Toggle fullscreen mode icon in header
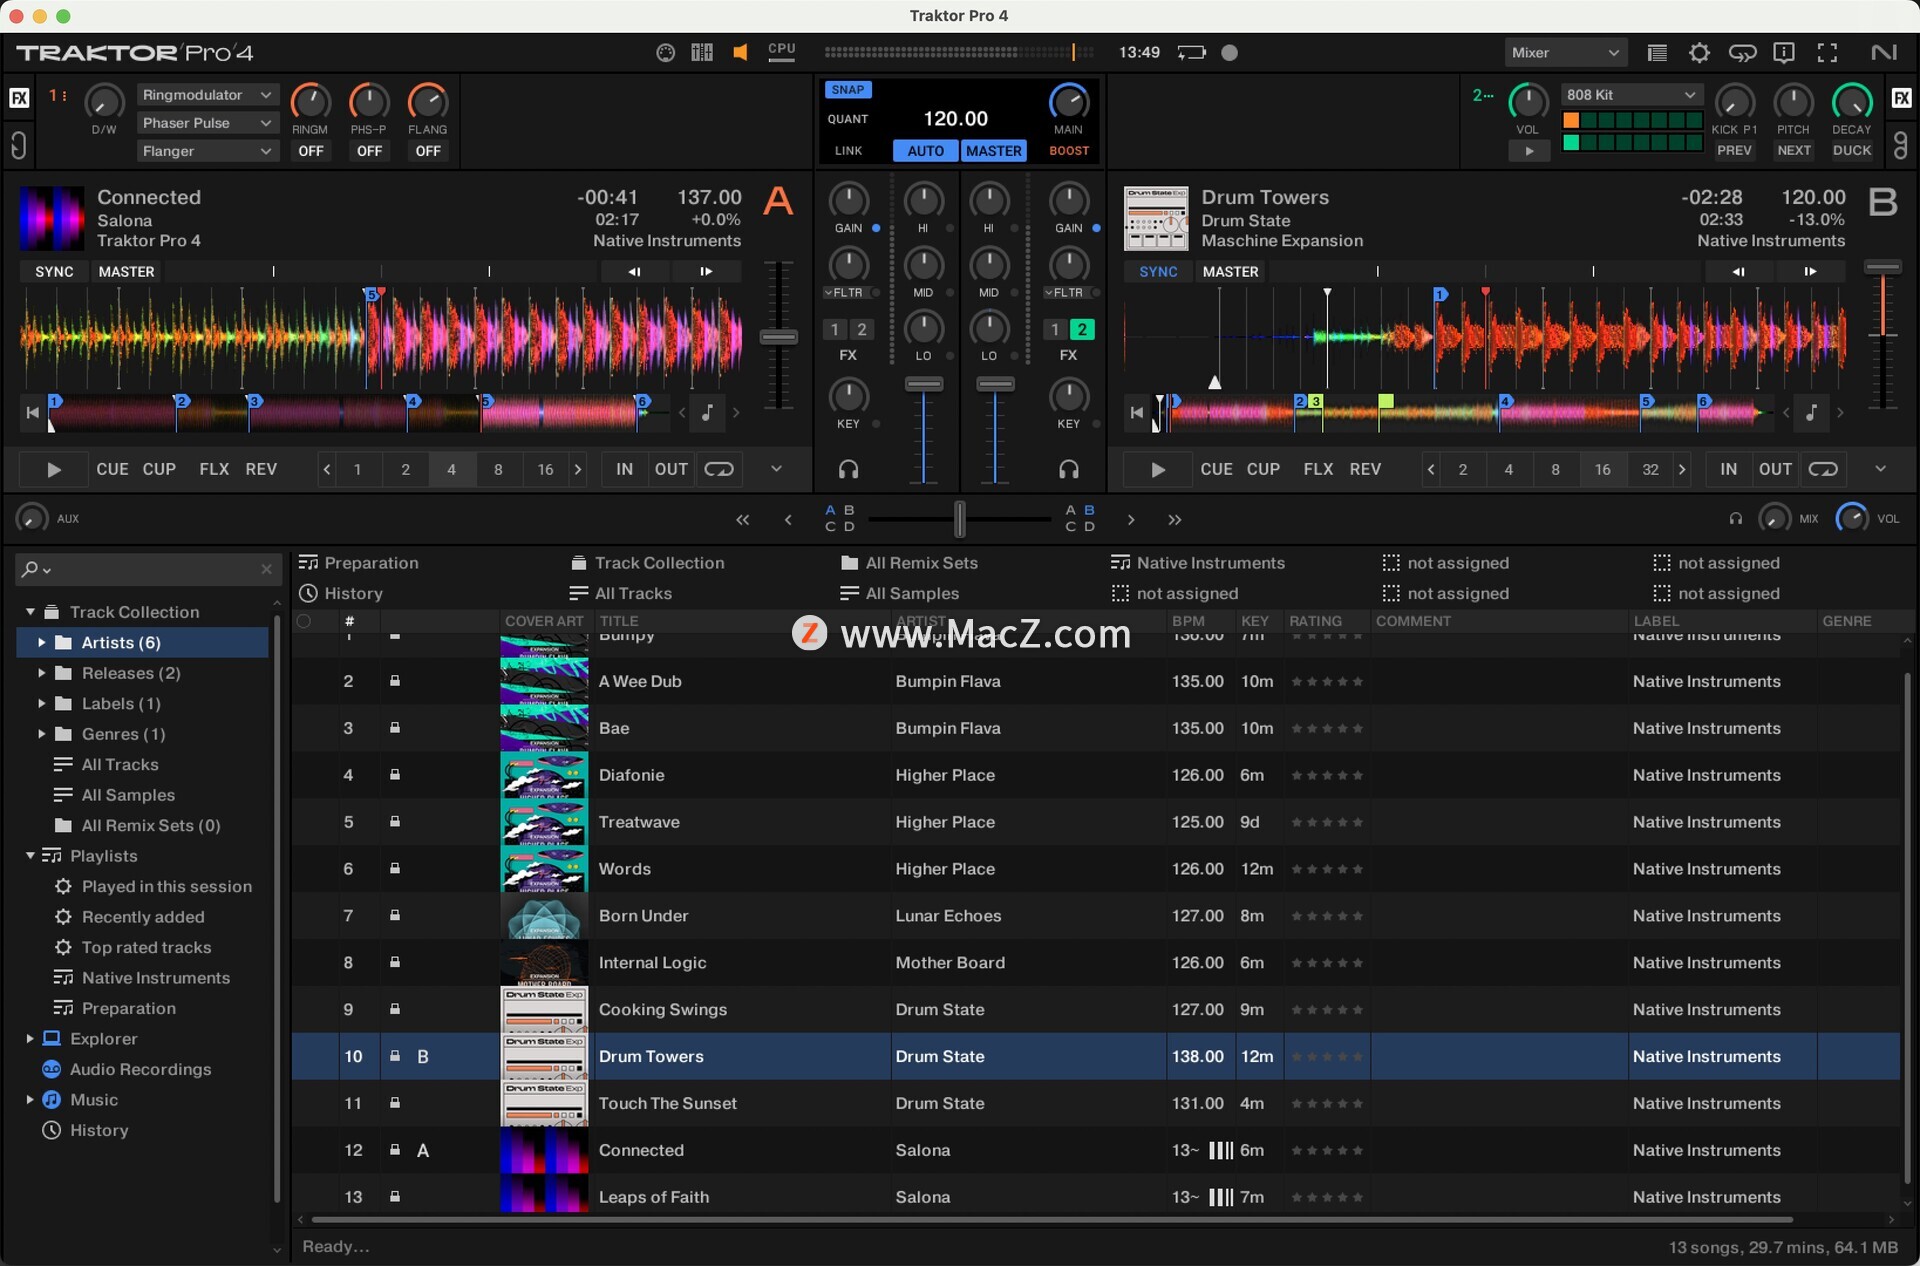1920x1266 pixels. [1827, 53]
